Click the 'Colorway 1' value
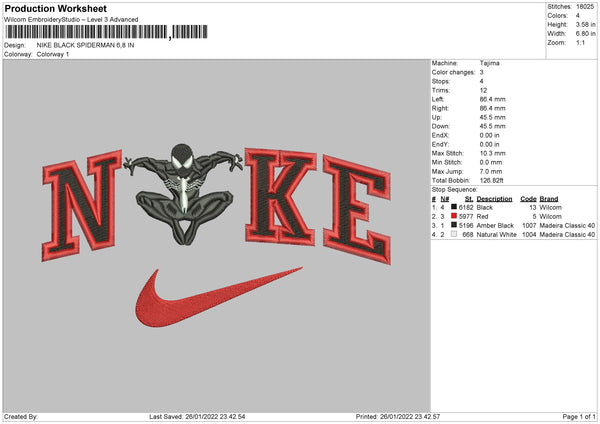 click(x=53, y=54)
